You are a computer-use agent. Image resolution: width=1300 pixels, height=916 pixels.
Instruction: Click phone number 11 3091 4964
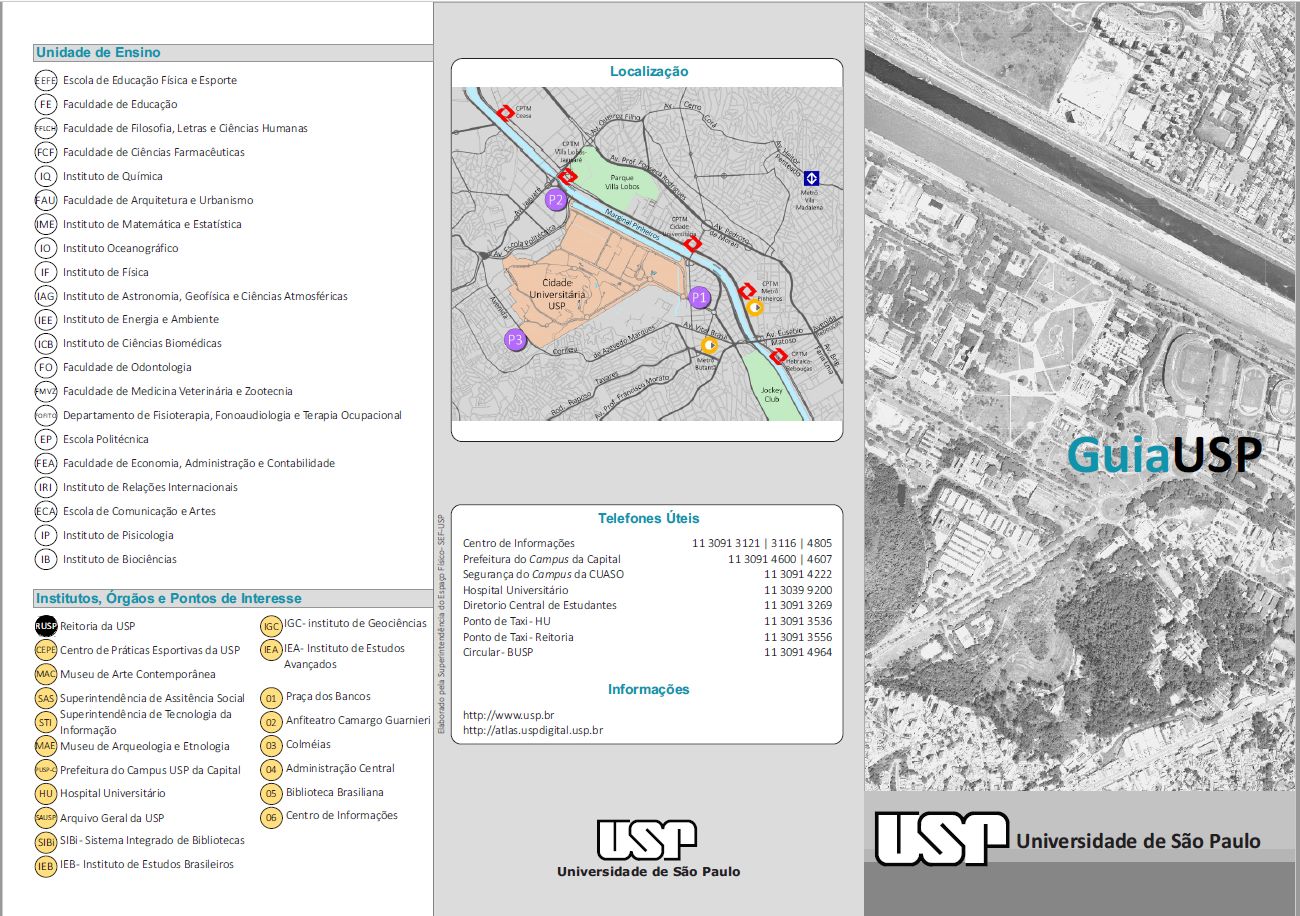tap(798, 652)
